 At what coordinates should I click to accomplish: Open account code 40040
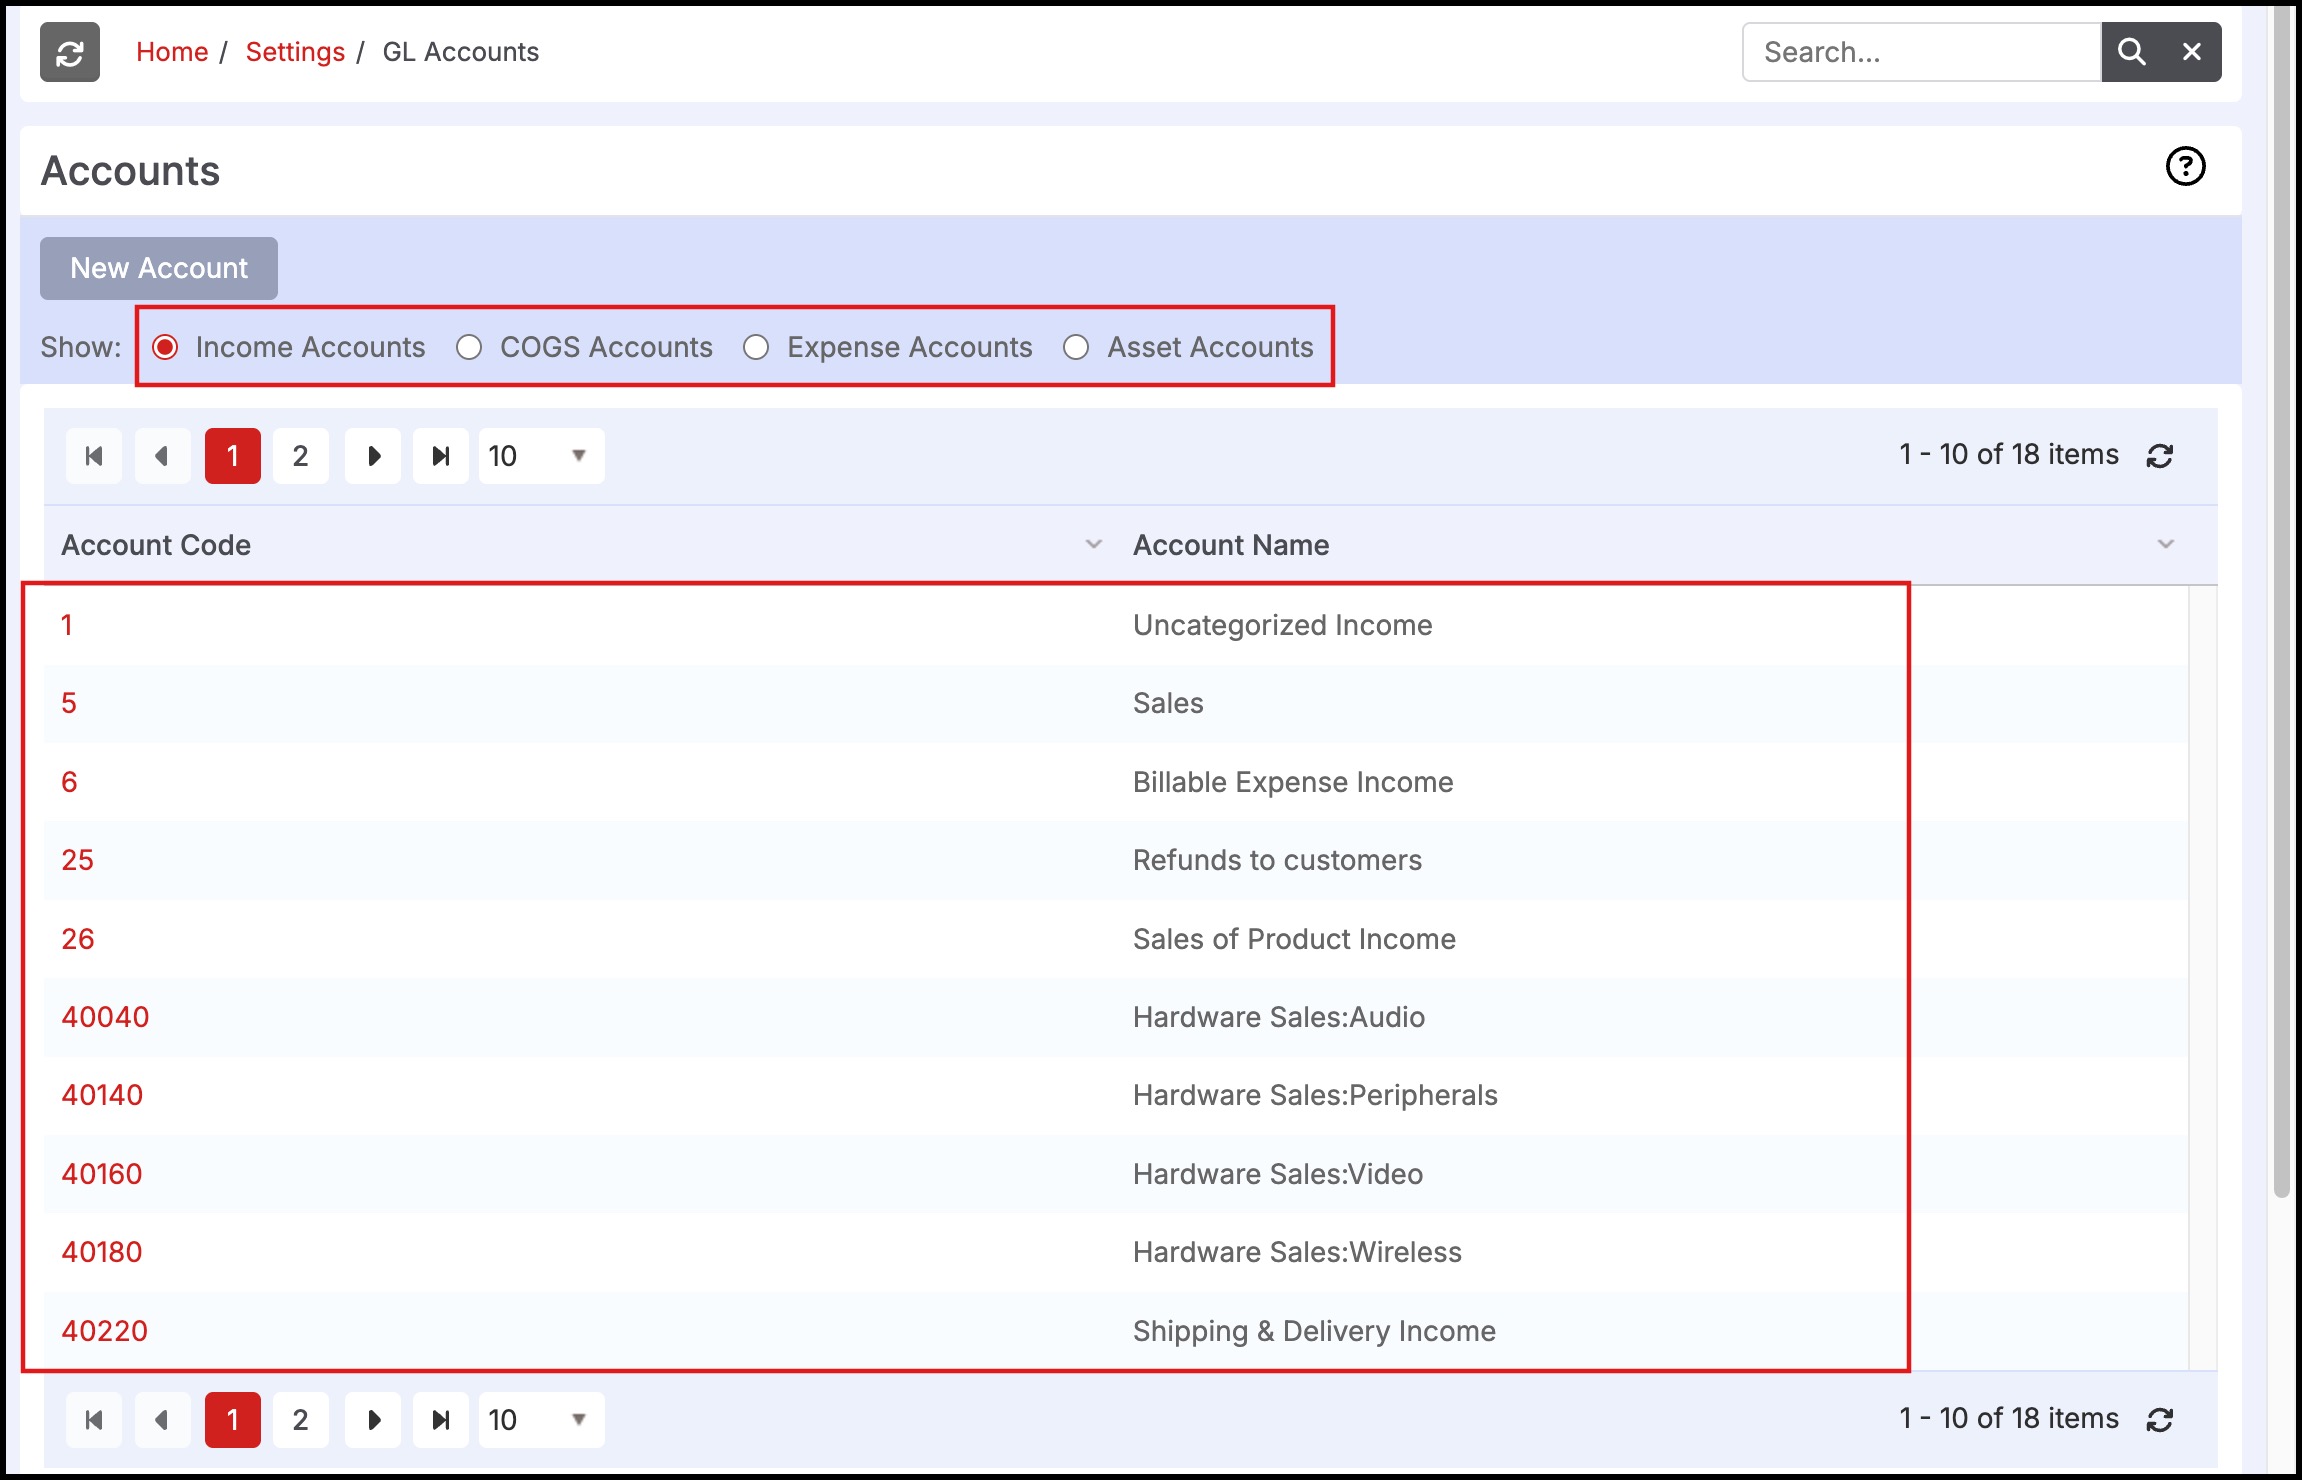click(105, 1017)
